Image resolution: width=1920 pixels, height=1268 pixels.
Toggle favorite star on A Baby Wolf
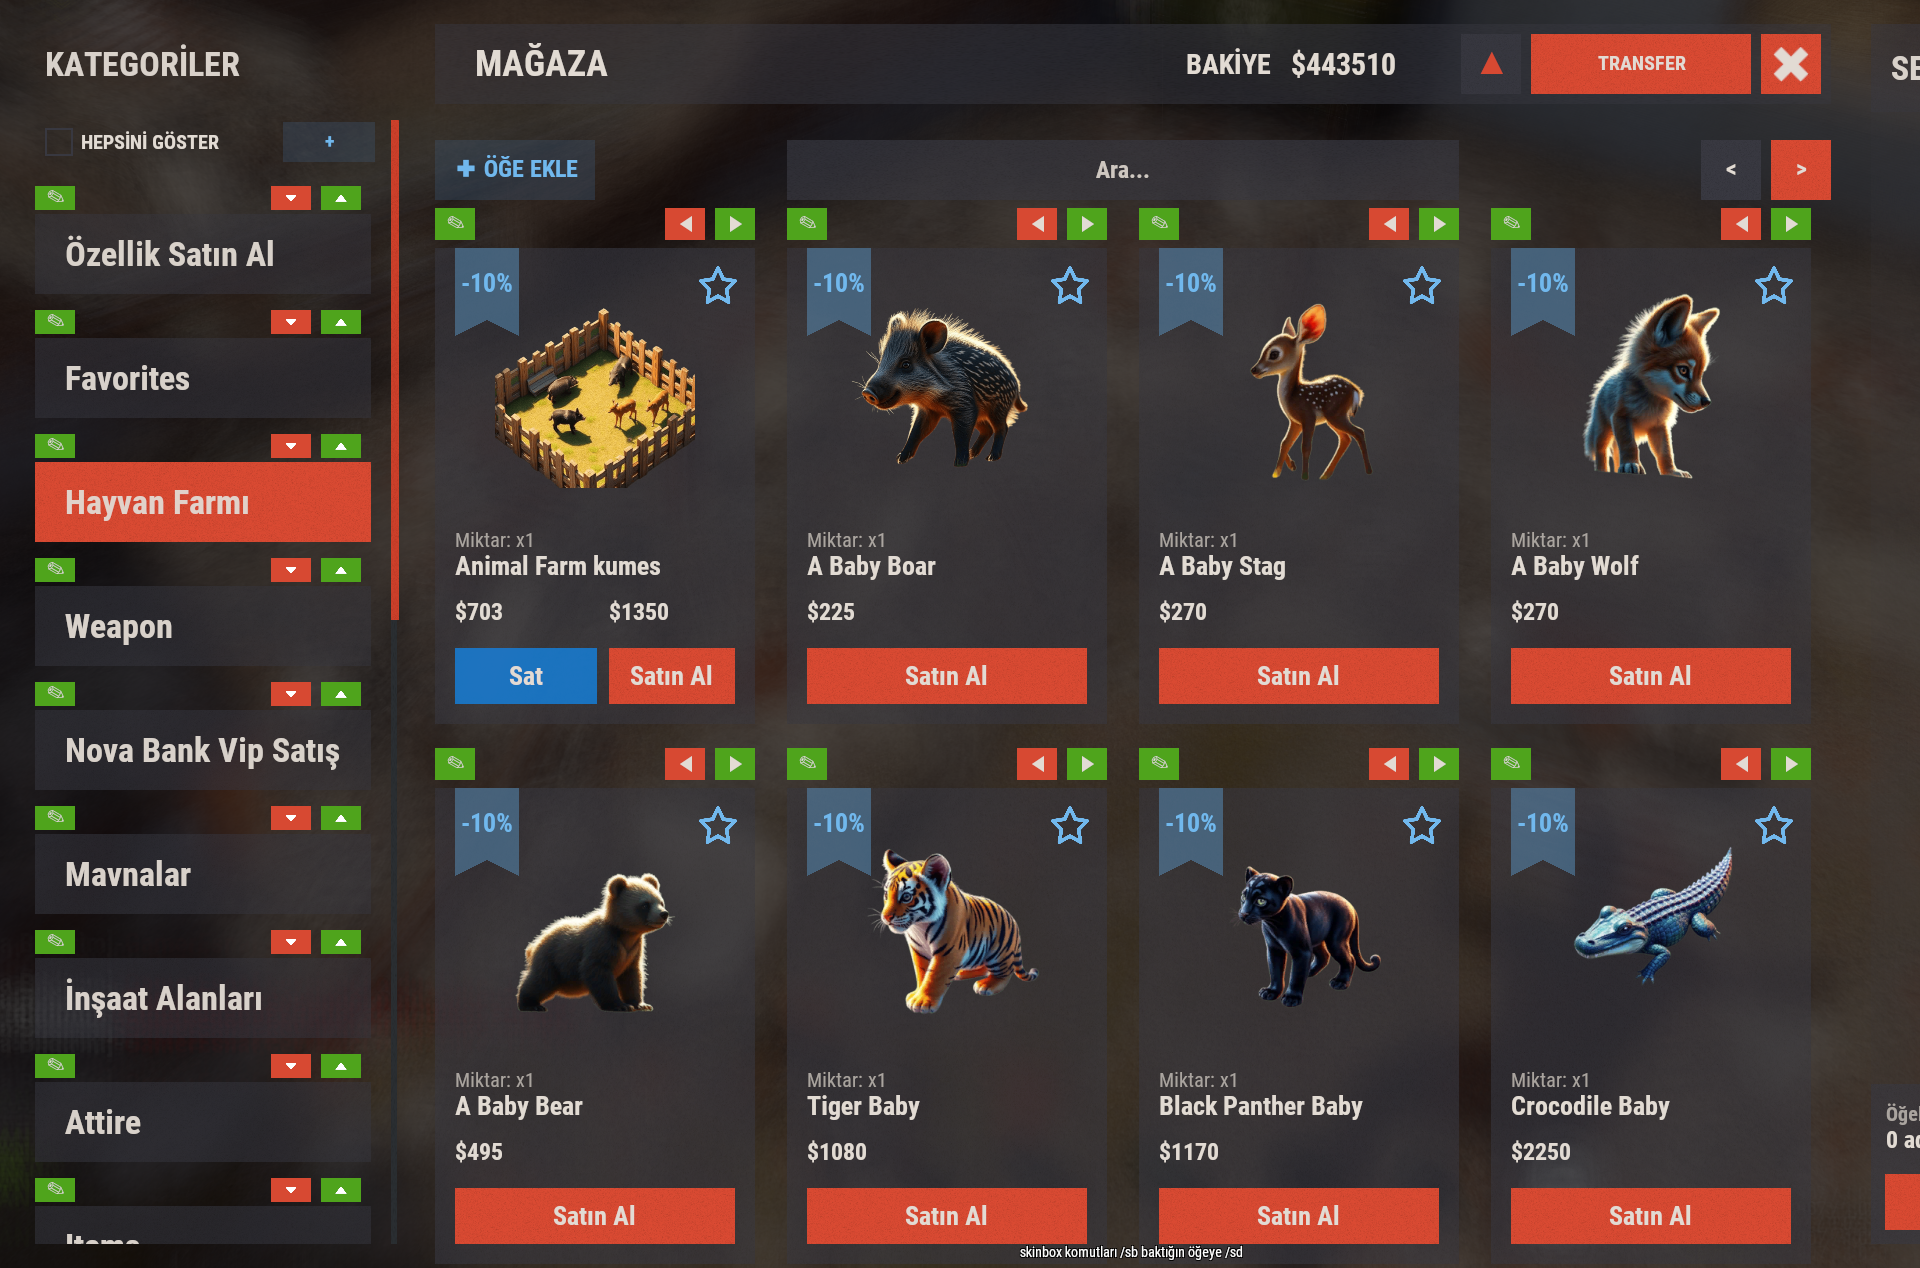click(1773, 286)
